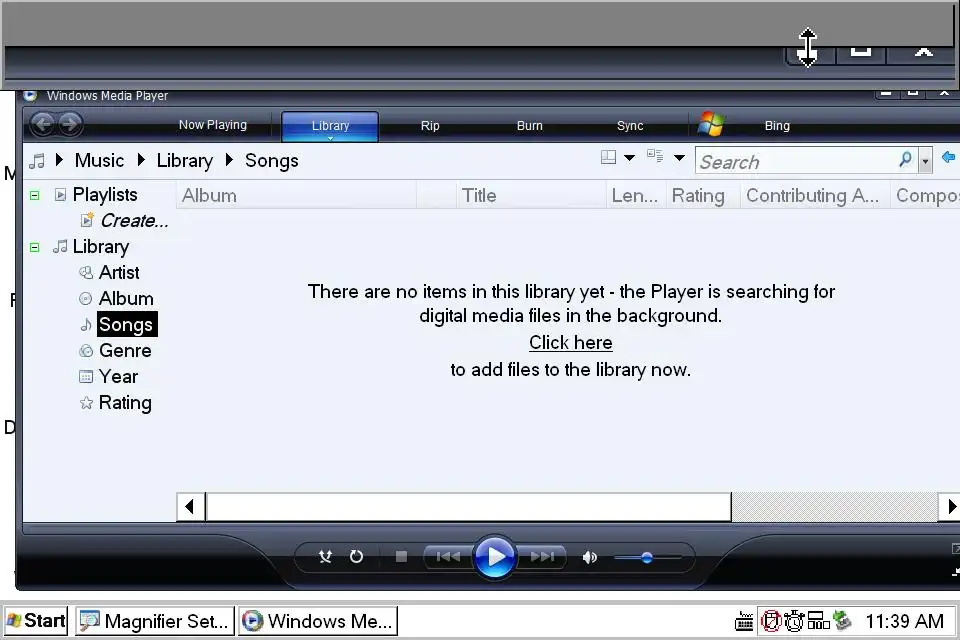Click the red circle-slash tray icon
The image size is (960, 640).
770,621
